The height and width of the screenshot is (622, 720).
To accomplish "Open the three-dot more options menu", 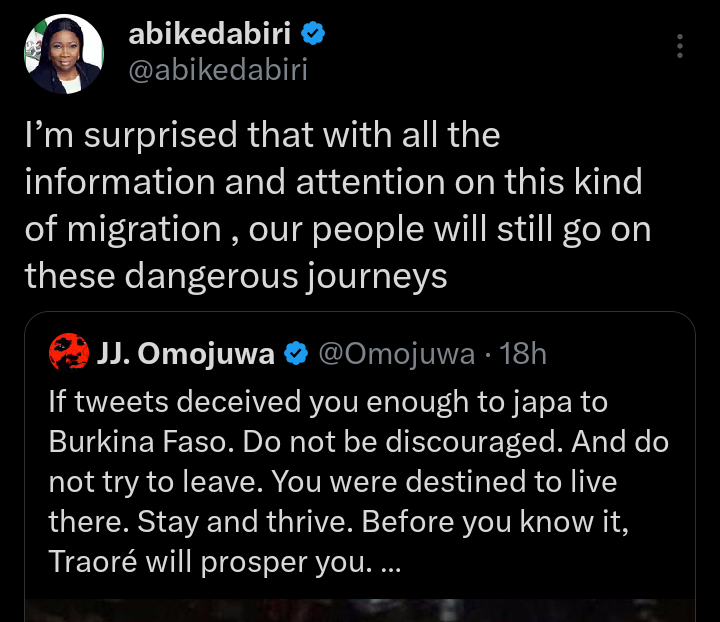I will tap(680, 46).
